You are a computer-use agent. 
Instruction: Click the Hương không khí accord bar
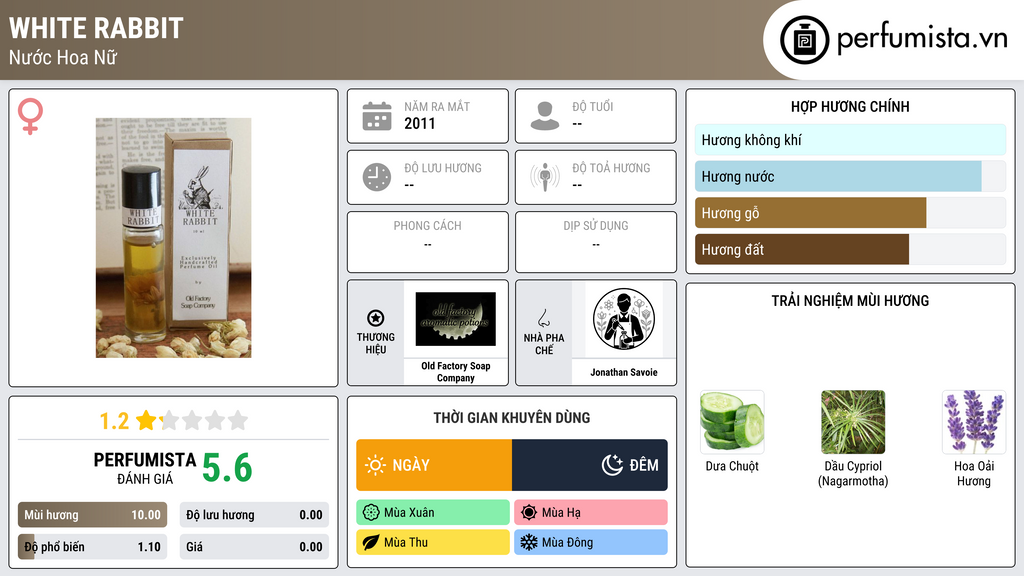pyautogui.click(x=850, y=140)
